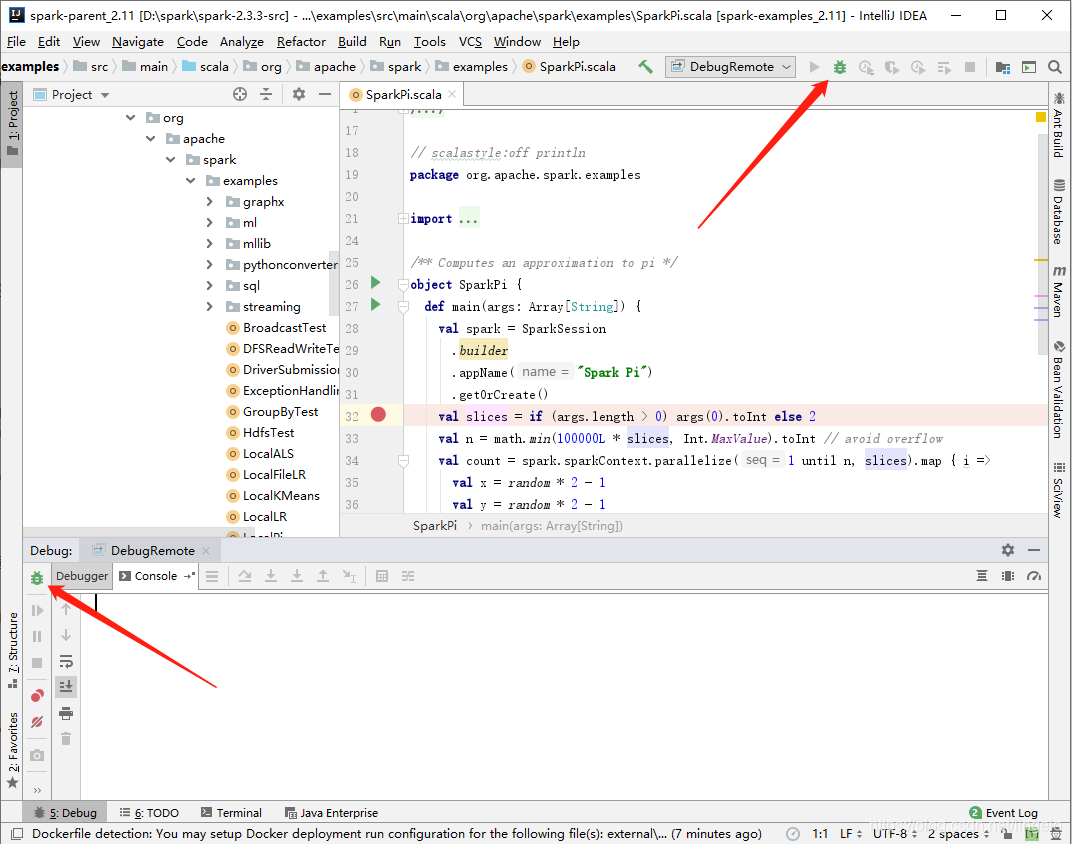Collapse the examples folder in tree
This screenshot has width=1072, height=844.
coord(190,180)
